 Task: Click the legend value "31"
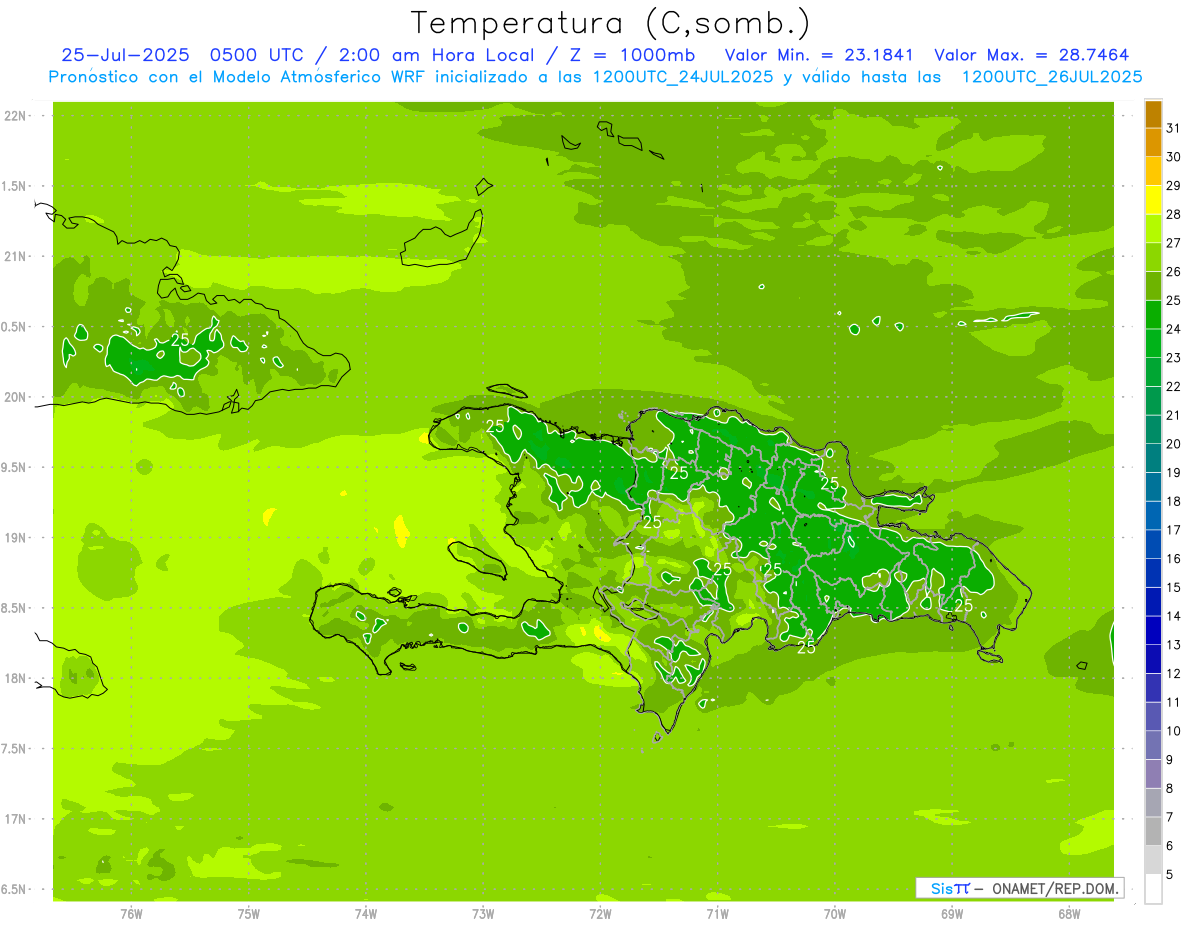[1173, 127]
